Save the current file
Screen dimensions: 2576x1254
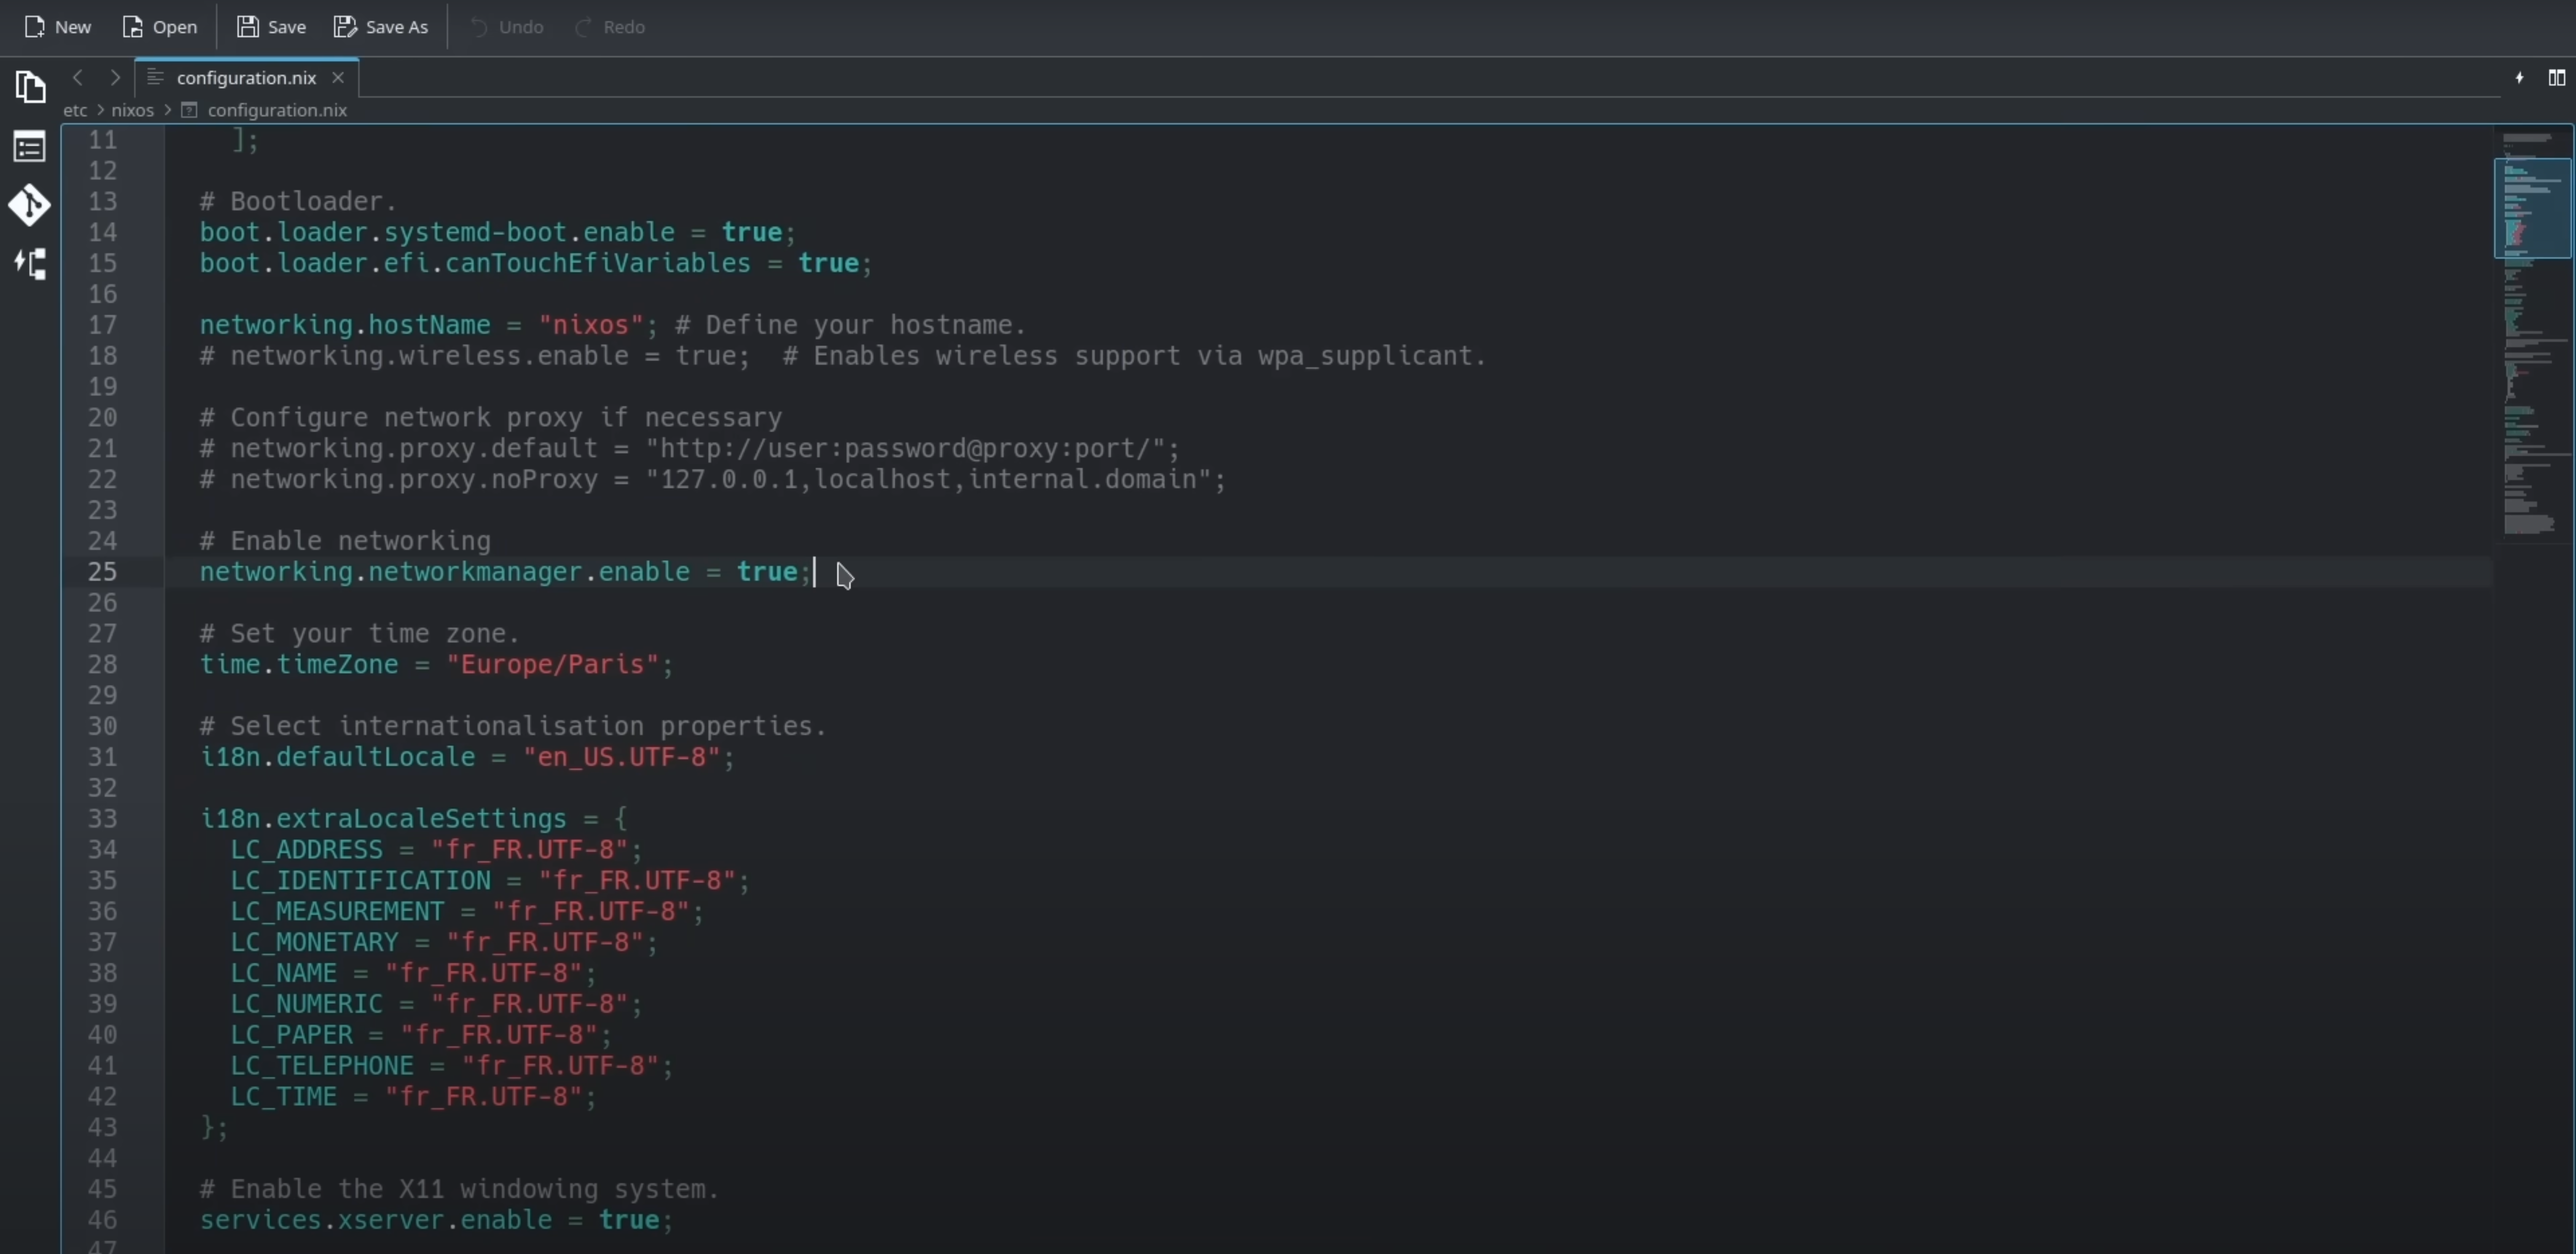click(272, 27)
